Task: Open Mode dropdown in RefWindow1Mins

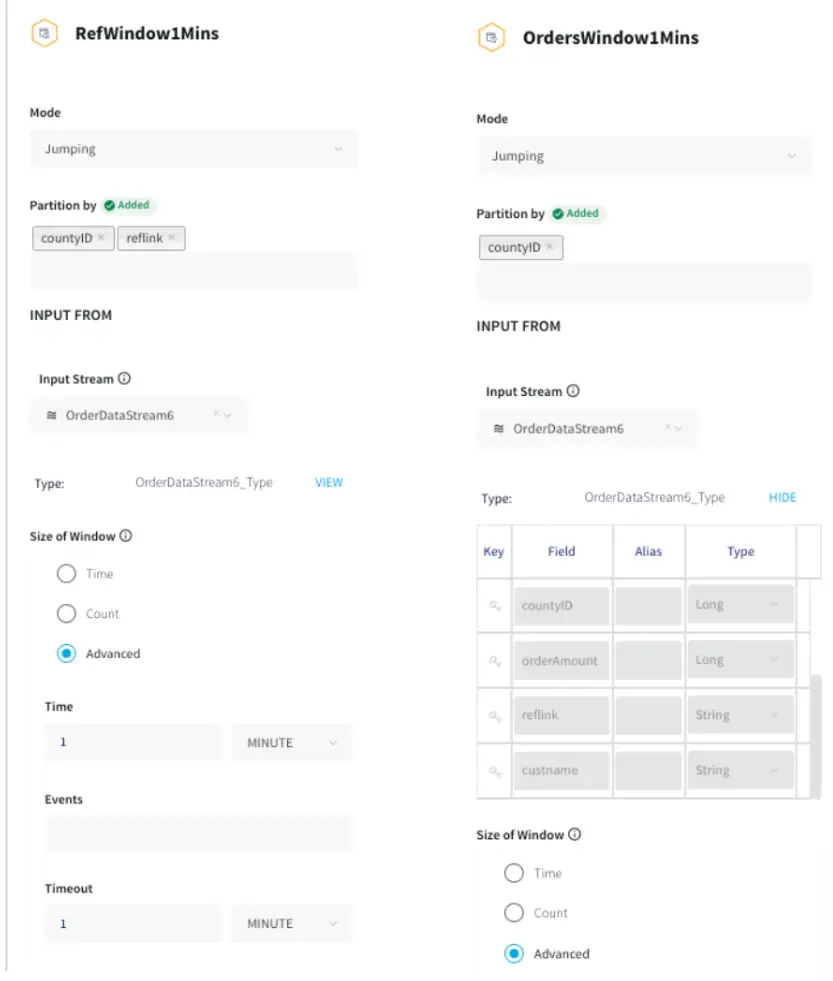Action: 193,149
